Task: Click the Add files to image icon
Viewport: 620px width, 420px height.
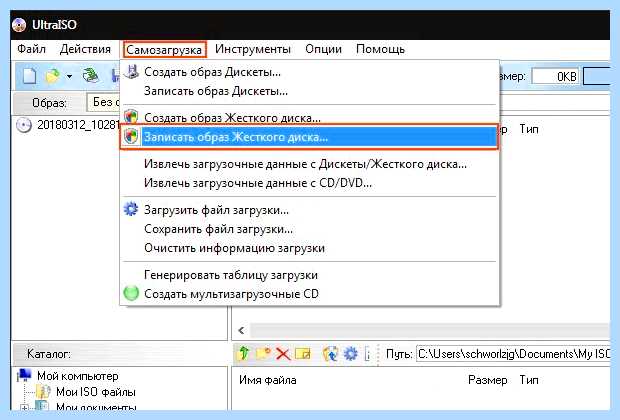Action: pyautogui.click(x=330, y=353)
